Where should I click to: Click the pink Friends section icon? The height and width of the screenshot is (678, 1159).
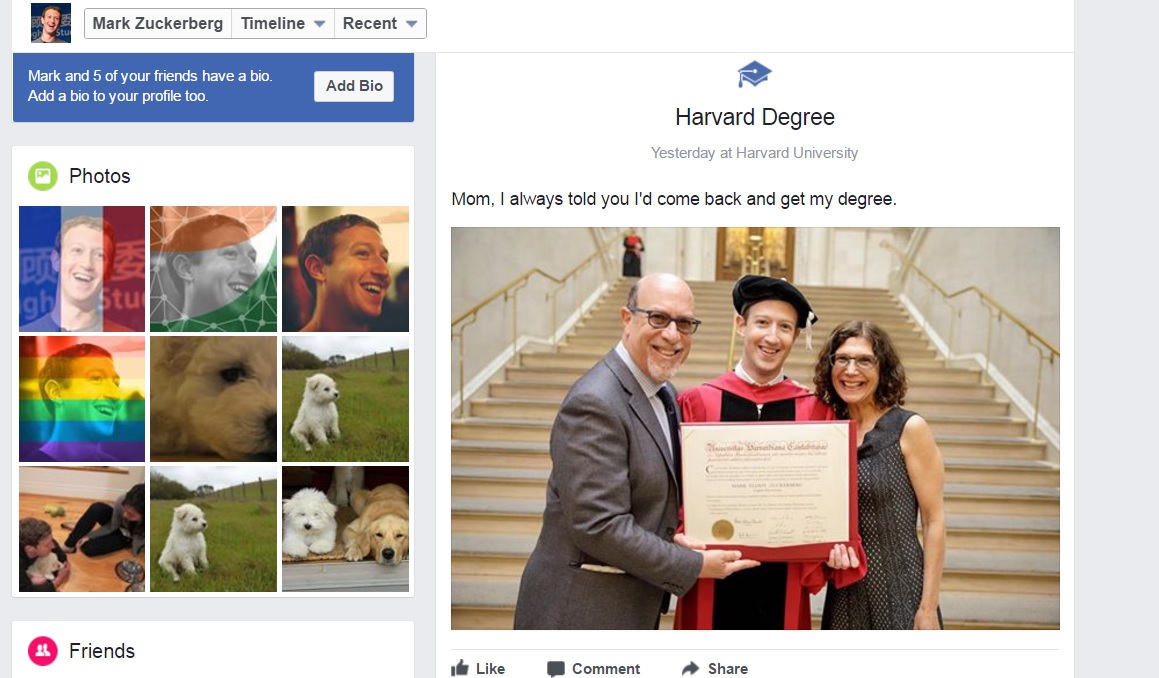pos(43,651)
